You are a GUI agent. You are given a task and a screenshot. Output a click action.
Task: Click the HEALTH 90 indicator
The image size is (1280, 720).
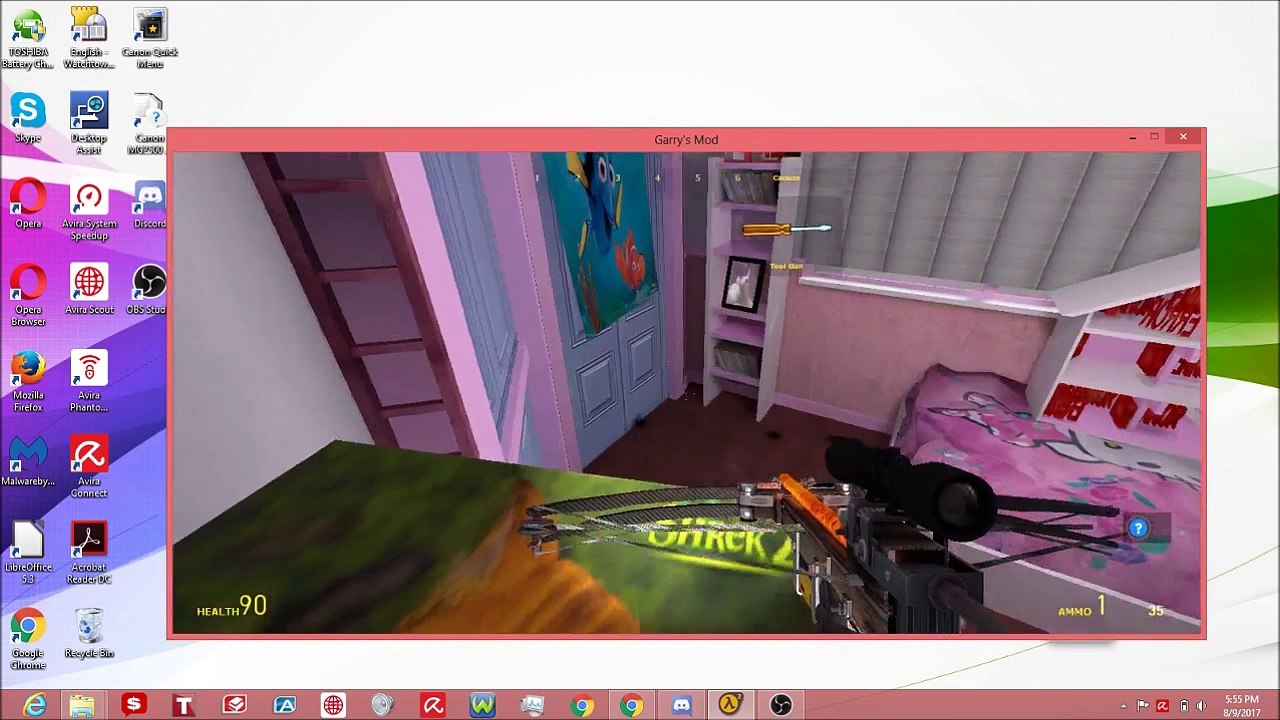click(232, 606)
